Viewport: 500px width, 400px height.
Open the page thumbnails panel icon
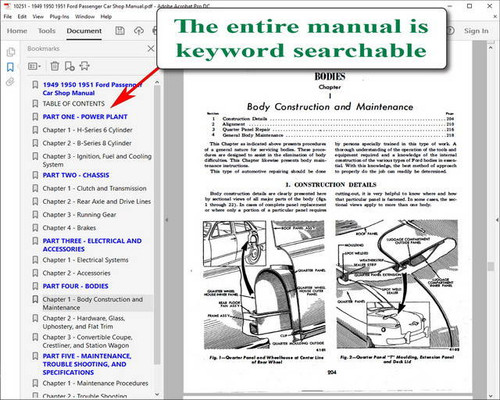click(x=11, y=52)
